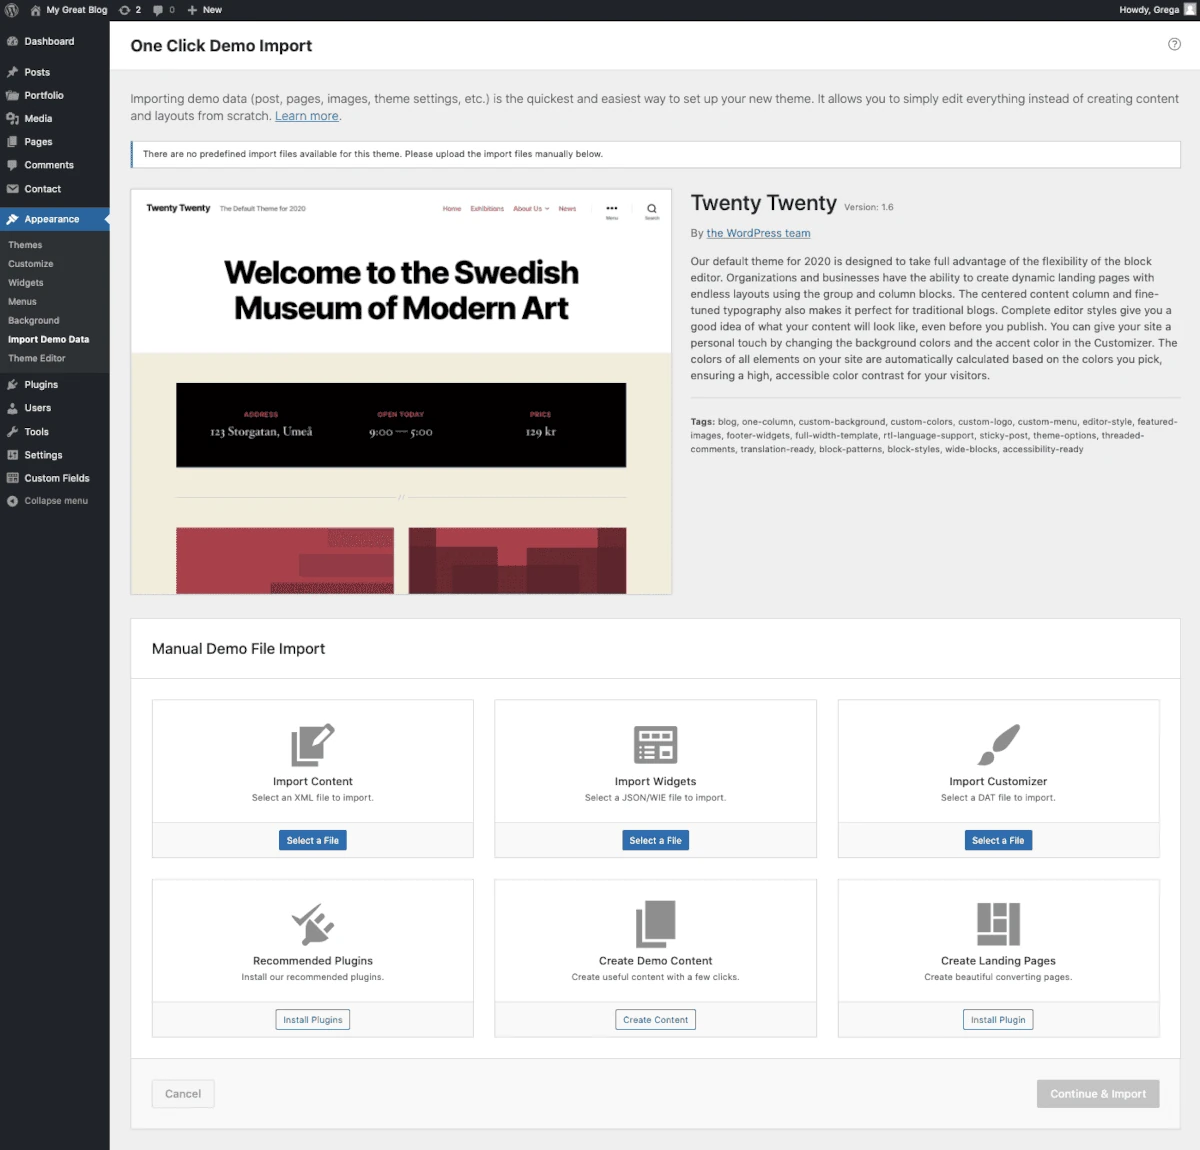The height and width of the screenshot is (1150, 1200).
Task: Click the "Install our recommended plugins." text
Action: tap(313, 977)
